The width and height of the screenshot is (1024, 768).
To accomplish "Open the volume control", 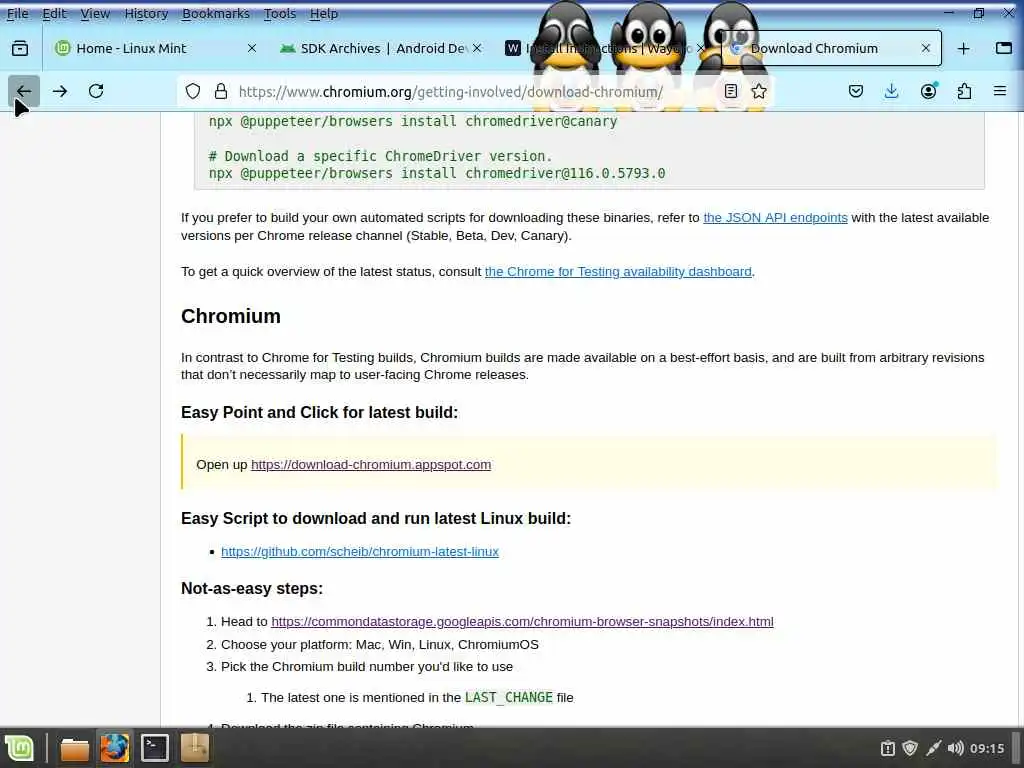I will 955,748.
